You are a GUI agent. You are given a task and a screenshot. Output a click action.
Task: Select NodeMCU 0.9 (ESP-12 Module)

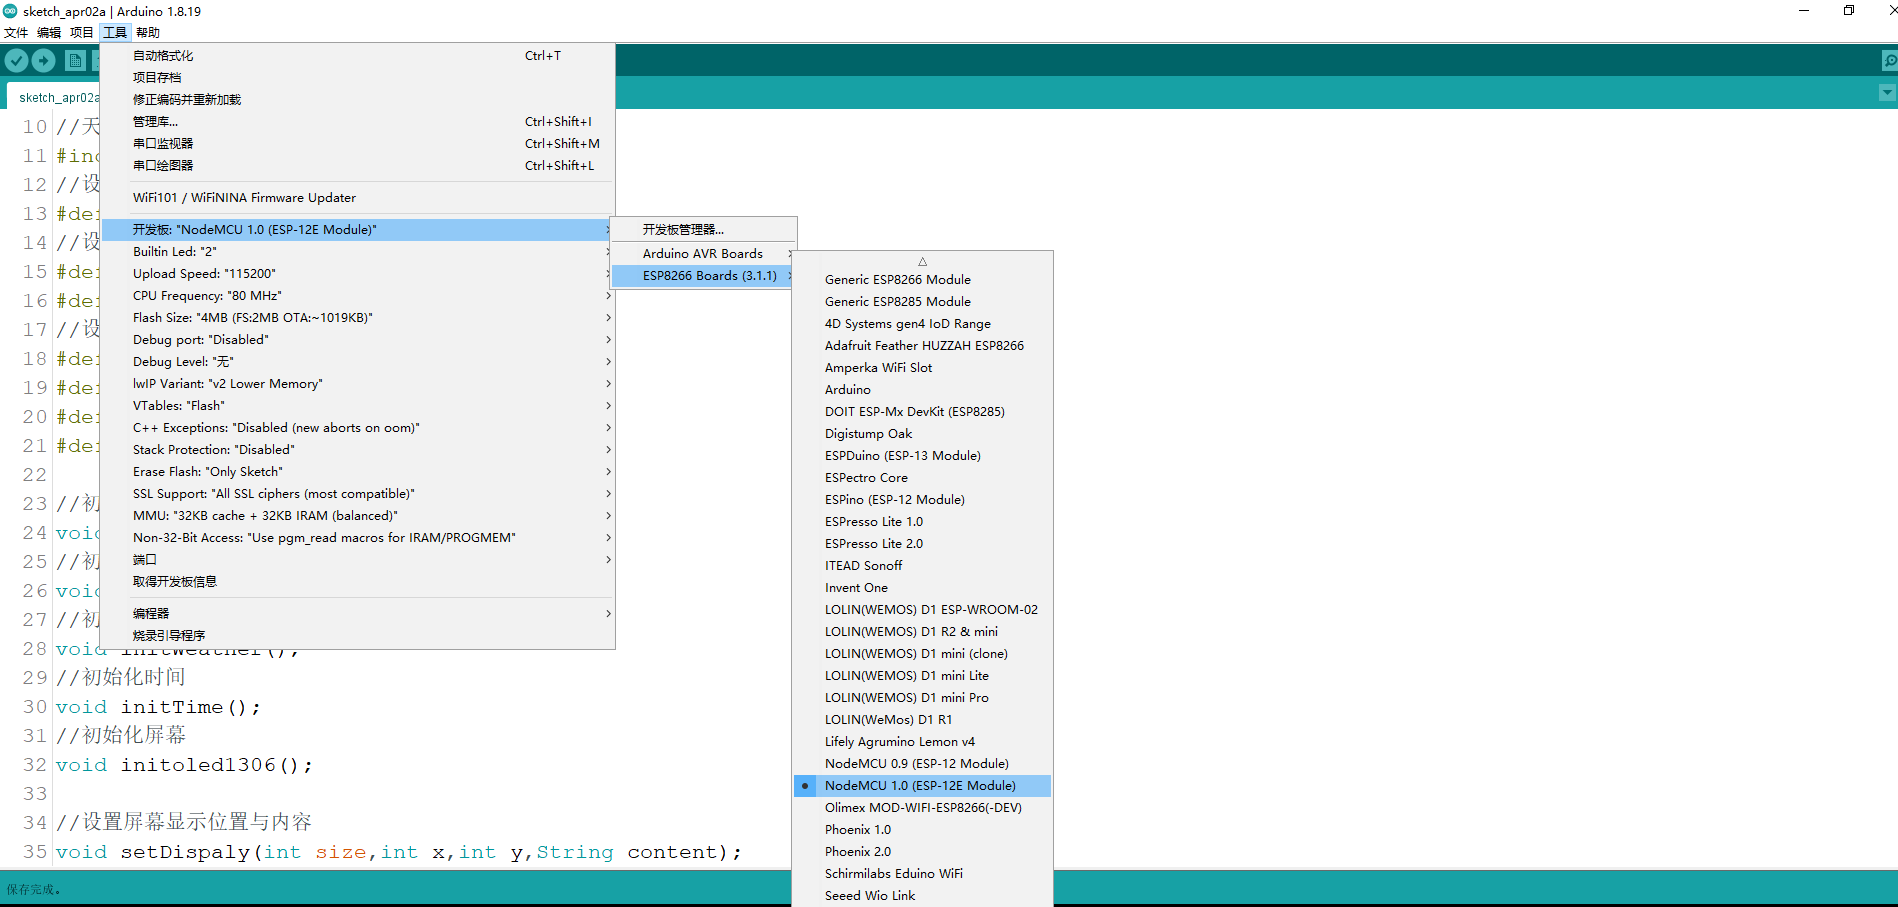pos(921,764)
